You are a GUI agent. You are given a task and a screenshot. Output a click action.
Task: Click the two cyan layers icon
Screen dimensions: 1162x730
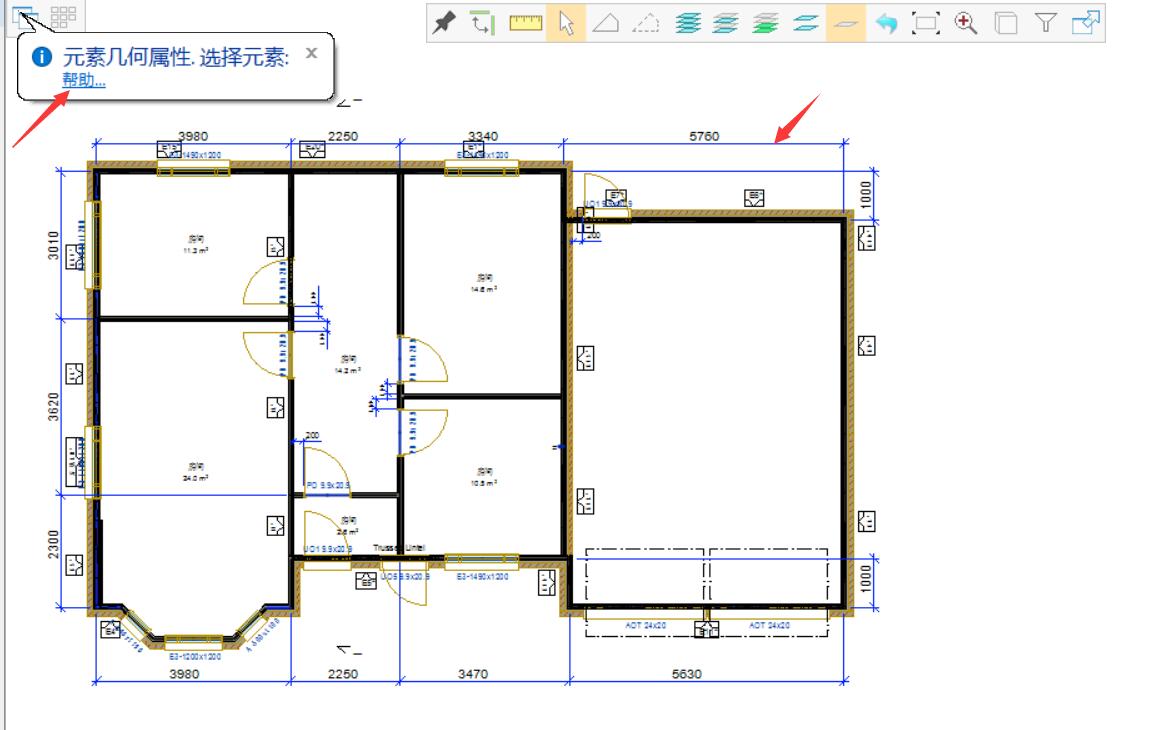pyautogui.click(x=806, y=23)
